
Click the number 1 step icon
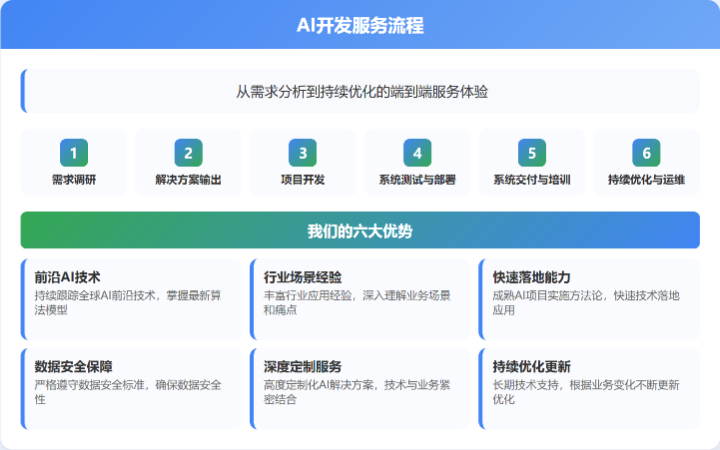(x=73, y=152)
